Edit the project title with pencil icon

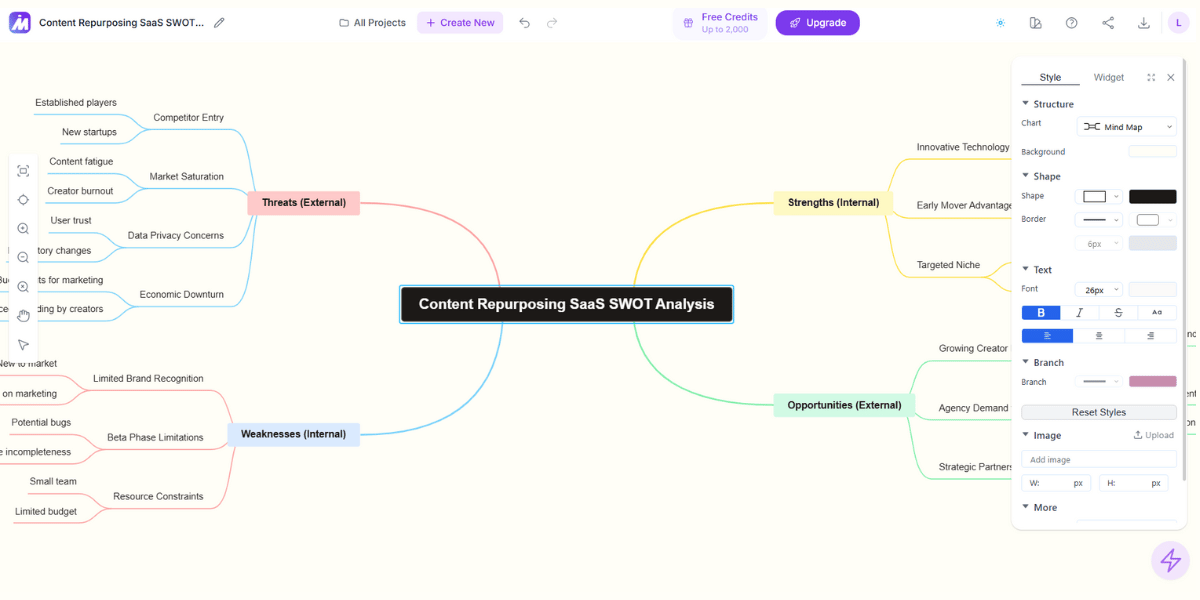[219, 23]
